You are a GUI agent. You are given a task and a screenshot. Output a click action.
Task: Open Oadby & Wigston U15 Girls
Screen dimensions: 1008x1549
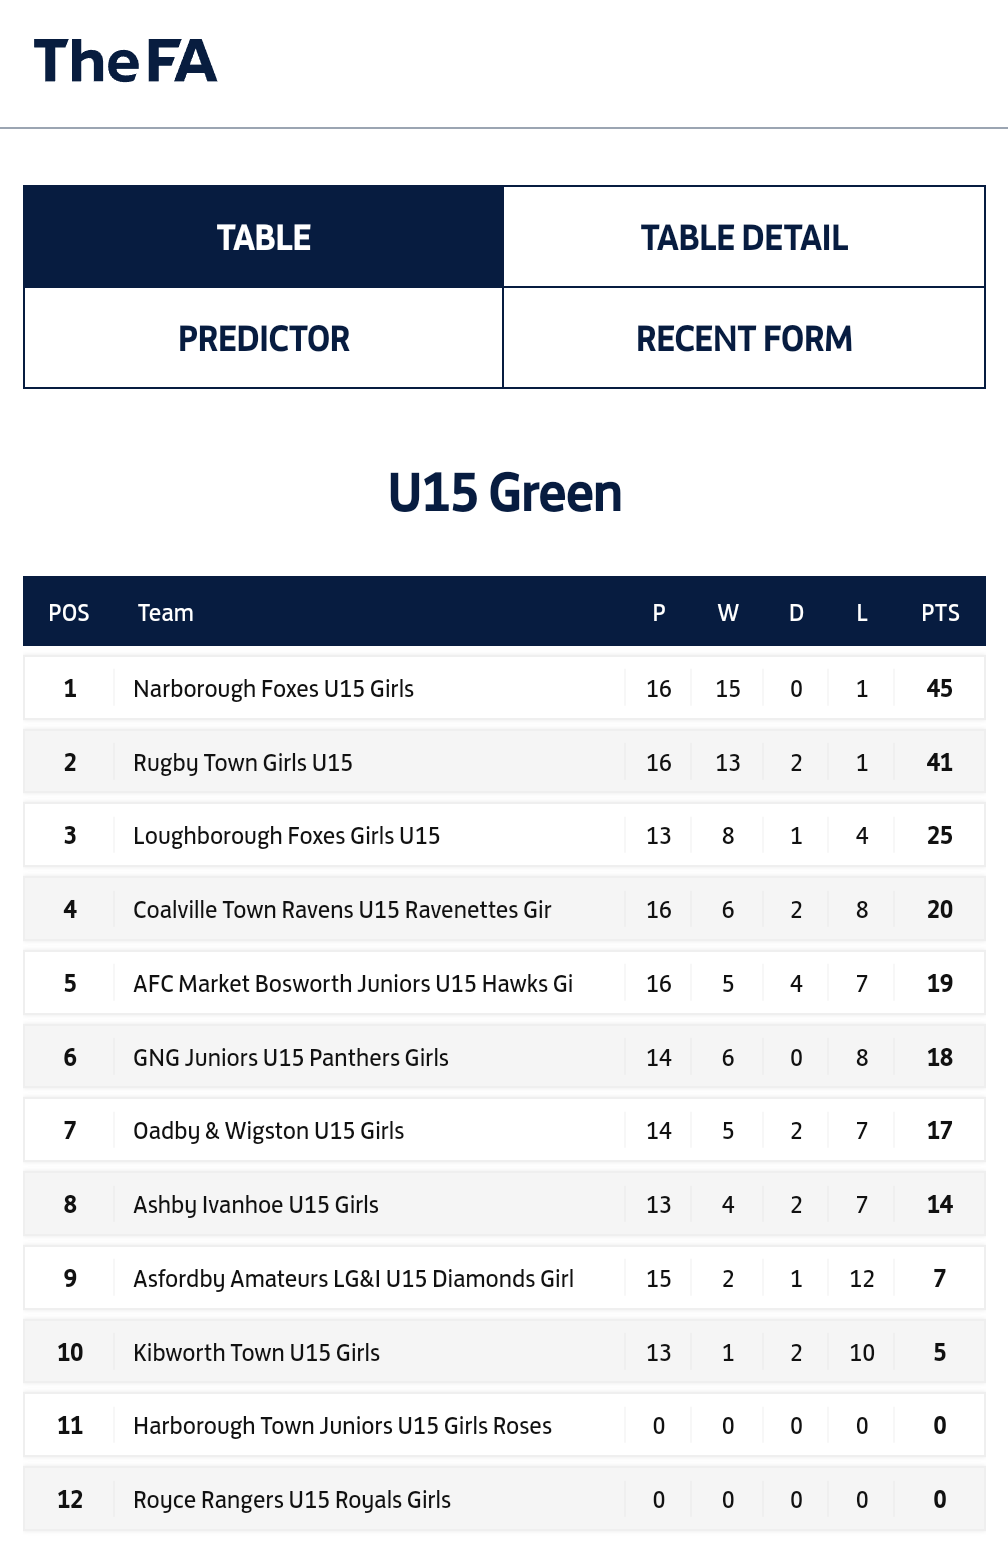(269, 1131)
